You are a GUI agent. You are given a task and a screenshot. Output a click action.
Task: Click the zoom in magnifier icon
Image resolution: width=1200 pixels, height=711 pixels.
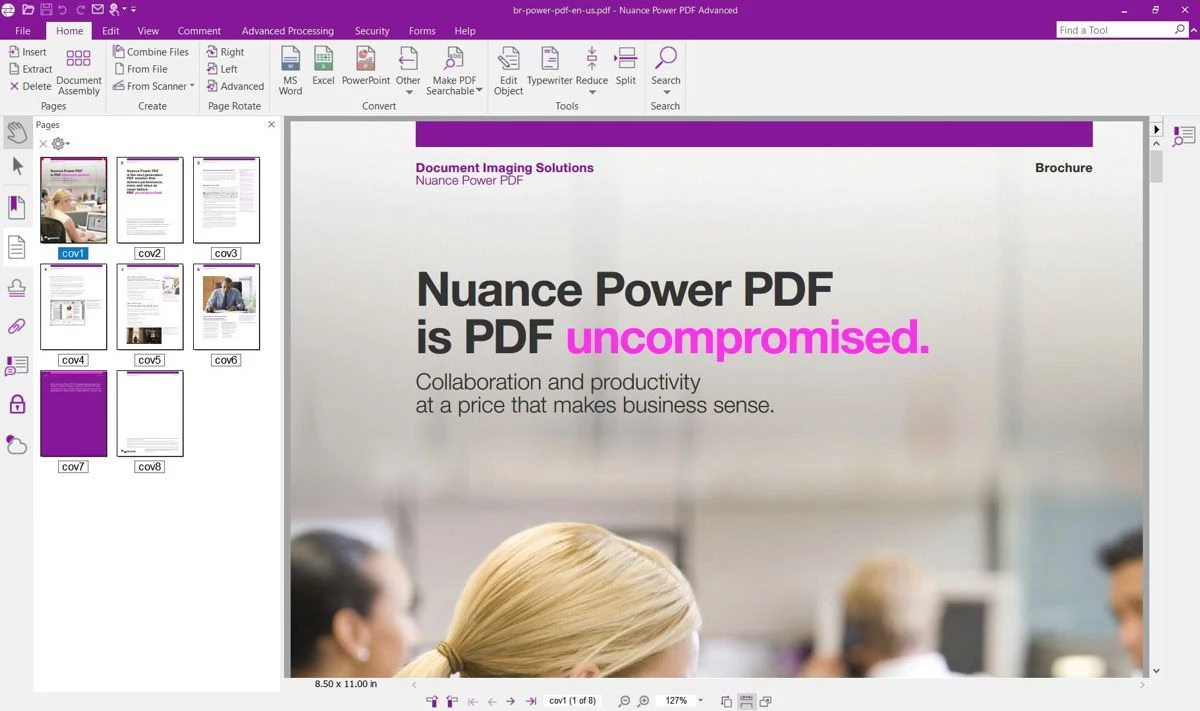(644, 701)
